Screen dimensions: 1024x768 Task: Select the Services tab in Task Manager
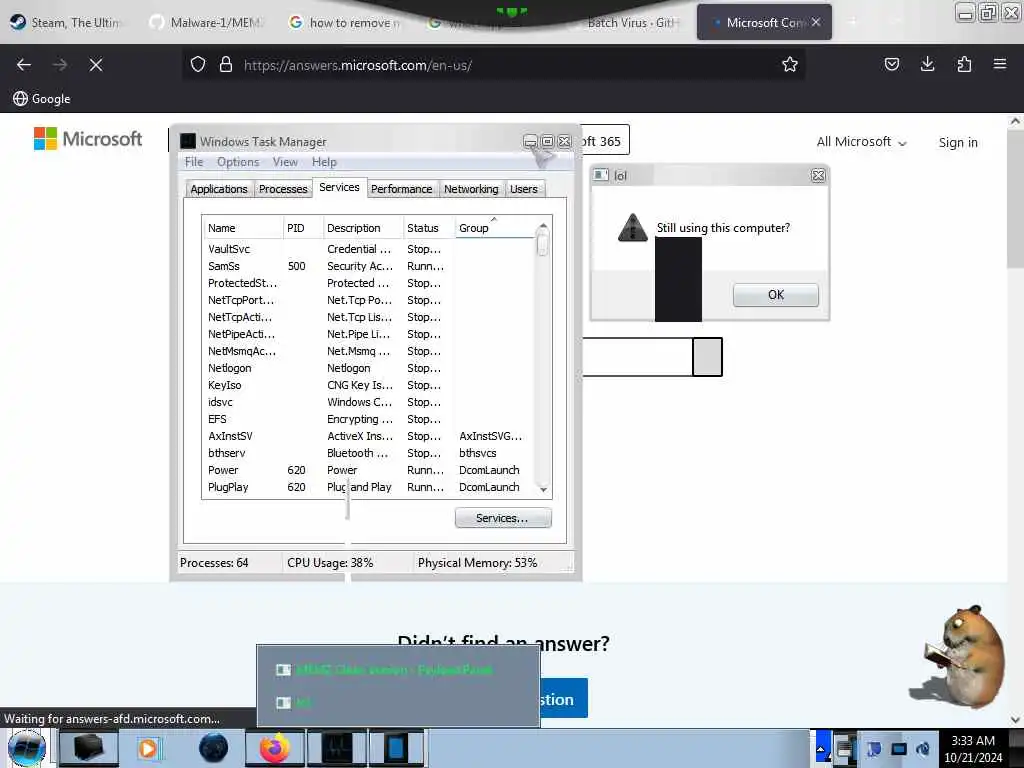(x=339, y=187)
